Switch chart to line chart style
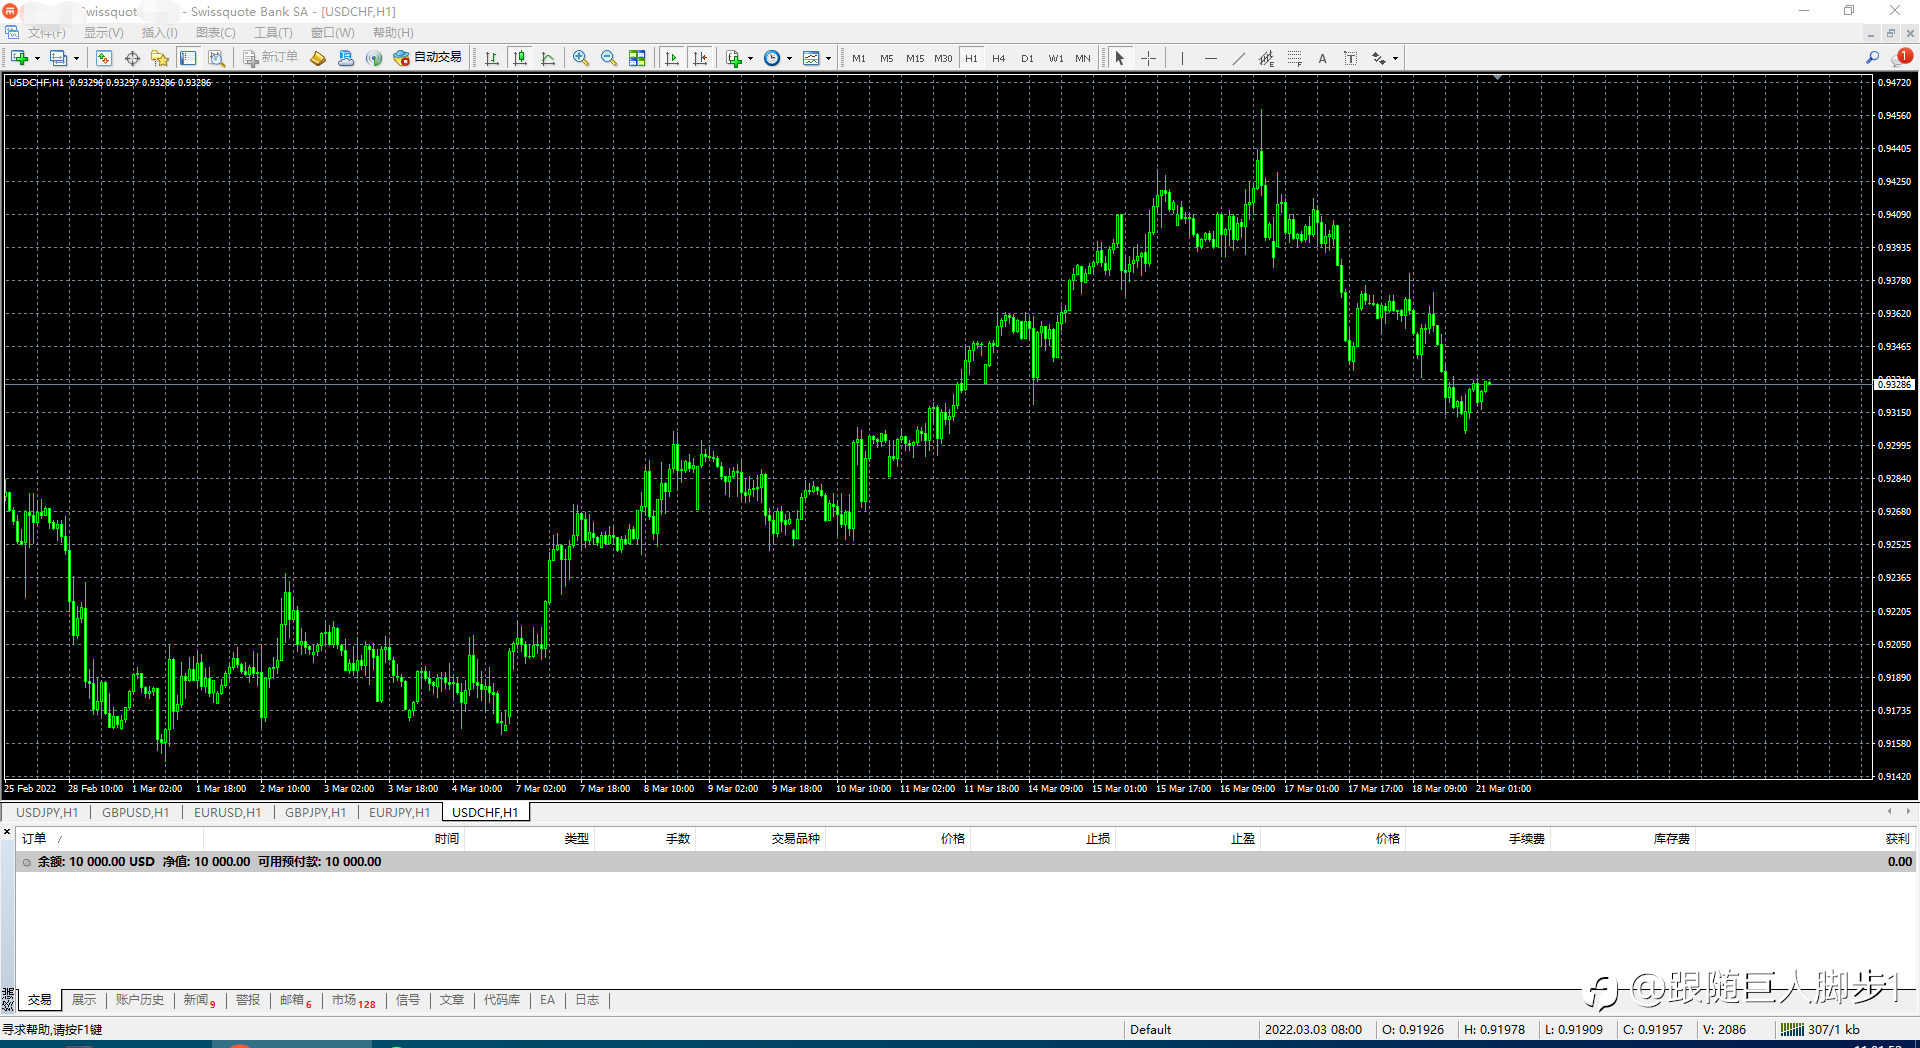This screenshot has width=1920, height=1048. tap(548, 58)
